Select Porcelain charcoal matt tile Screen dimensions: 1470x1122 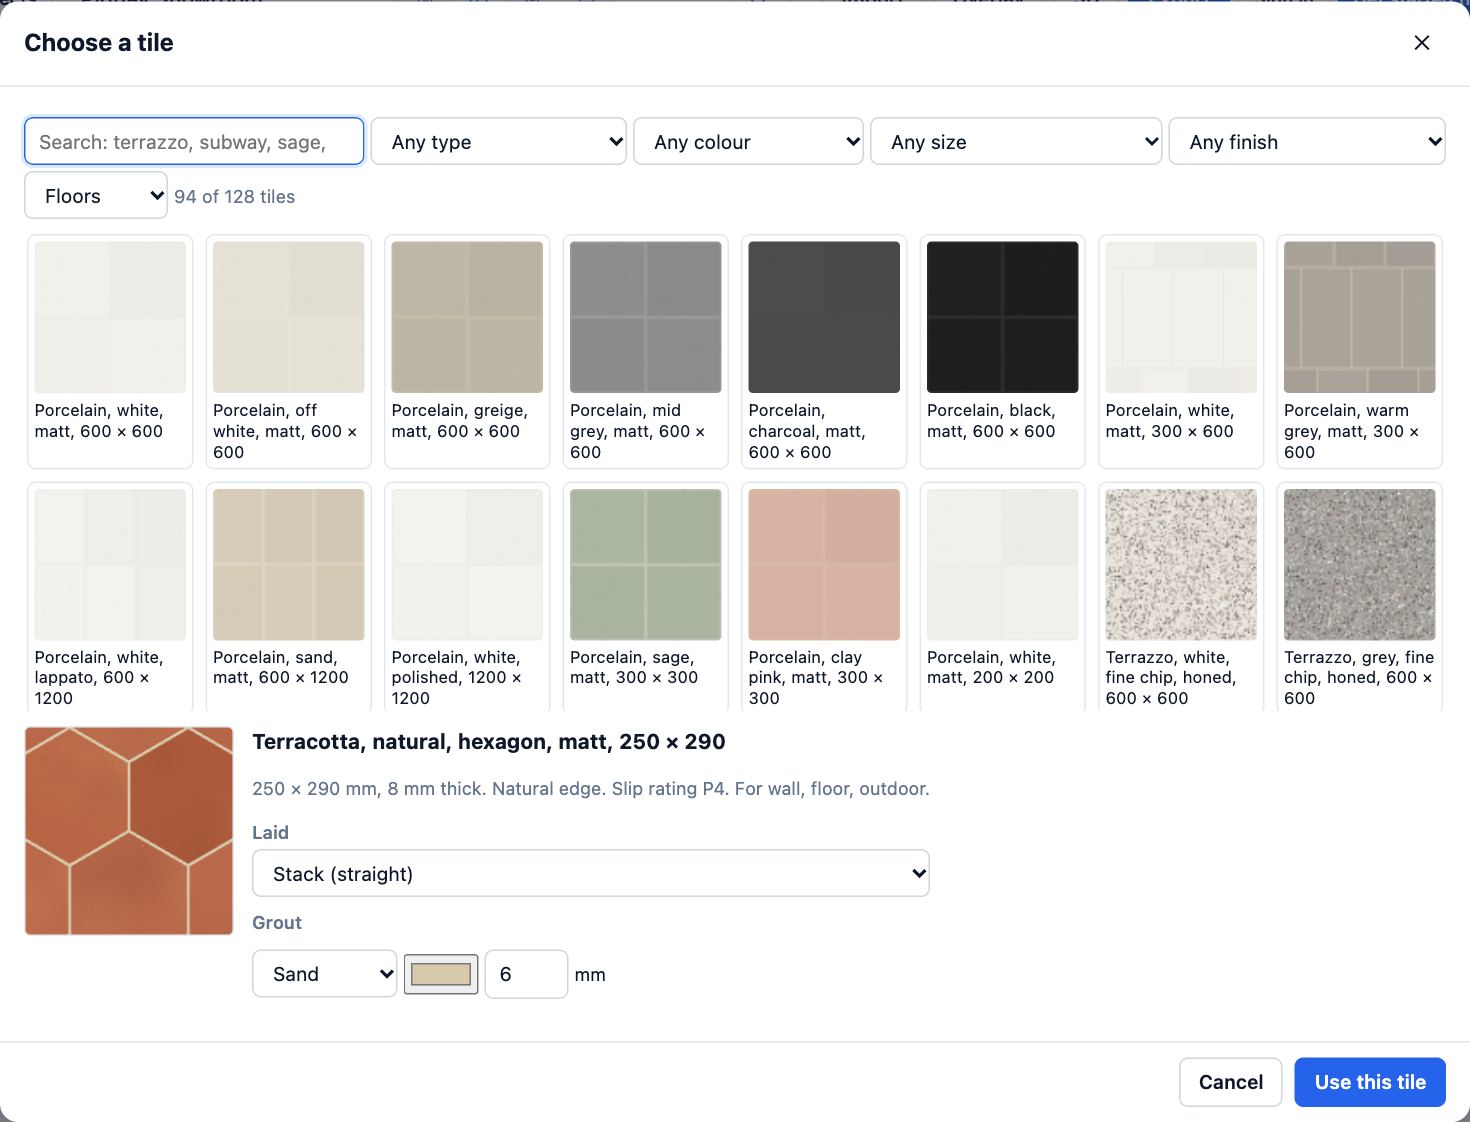point(824,351)
